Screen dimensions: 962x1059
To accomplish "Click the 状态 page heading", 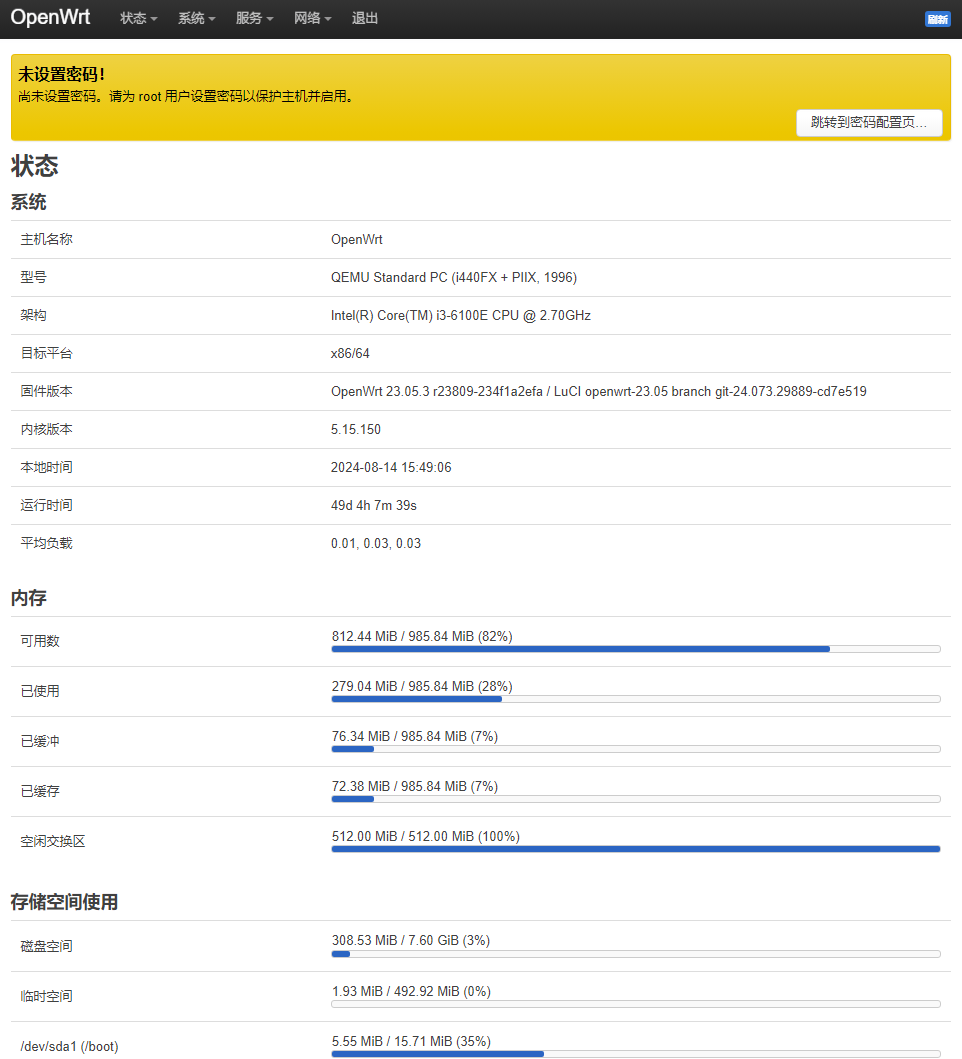I will click(34, 166).
